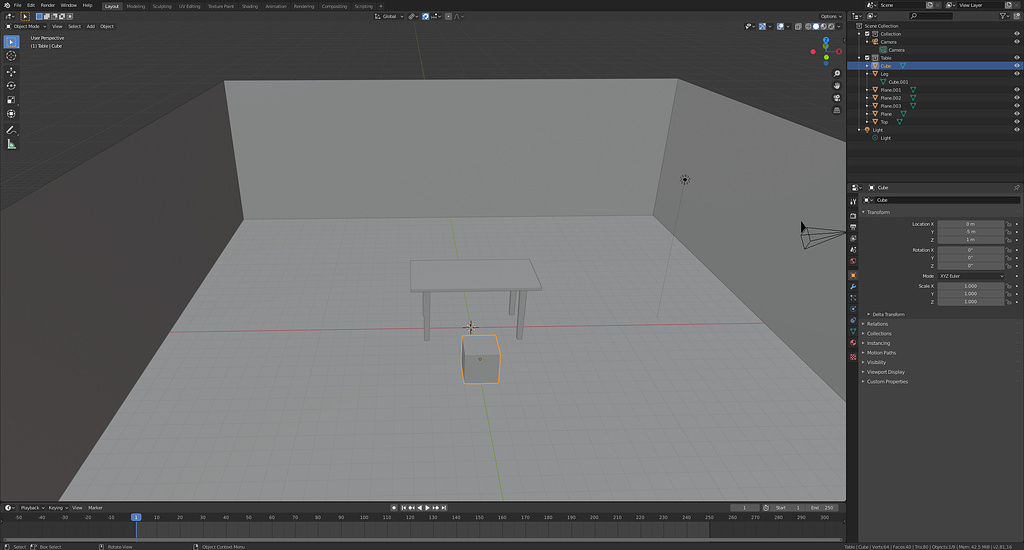
Task: Open the Global transform orientation dropdown
Action: coord(389,16)
